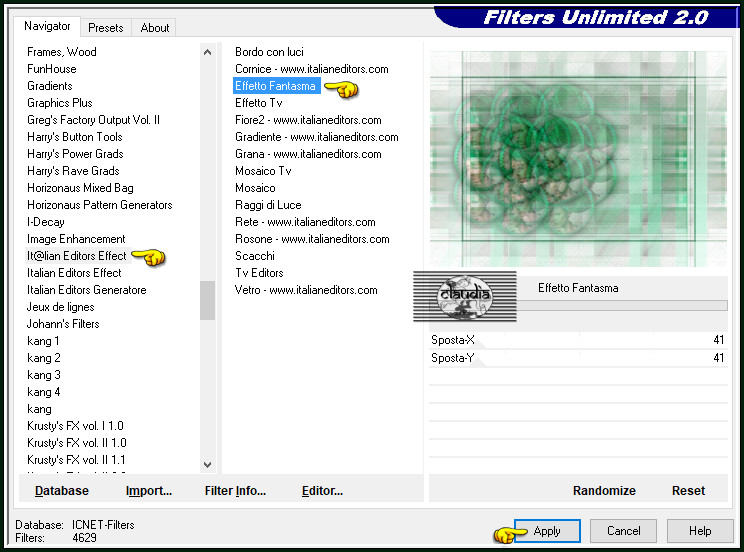Viewport: 744px width, 552px height.
Task: Choose Bordo con luci filter
Action: [x=269, y=52]
